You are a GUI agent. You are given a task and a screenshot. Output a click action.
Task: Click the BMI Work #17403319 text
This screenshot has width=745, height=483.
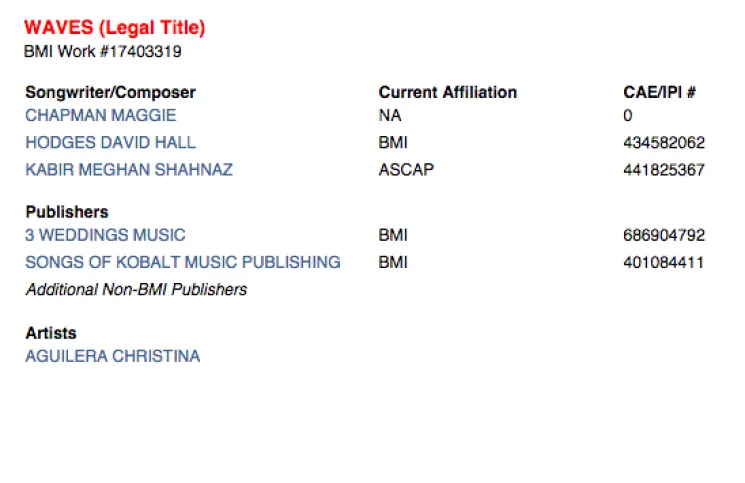pyautogui.click(x=103, y=51)
